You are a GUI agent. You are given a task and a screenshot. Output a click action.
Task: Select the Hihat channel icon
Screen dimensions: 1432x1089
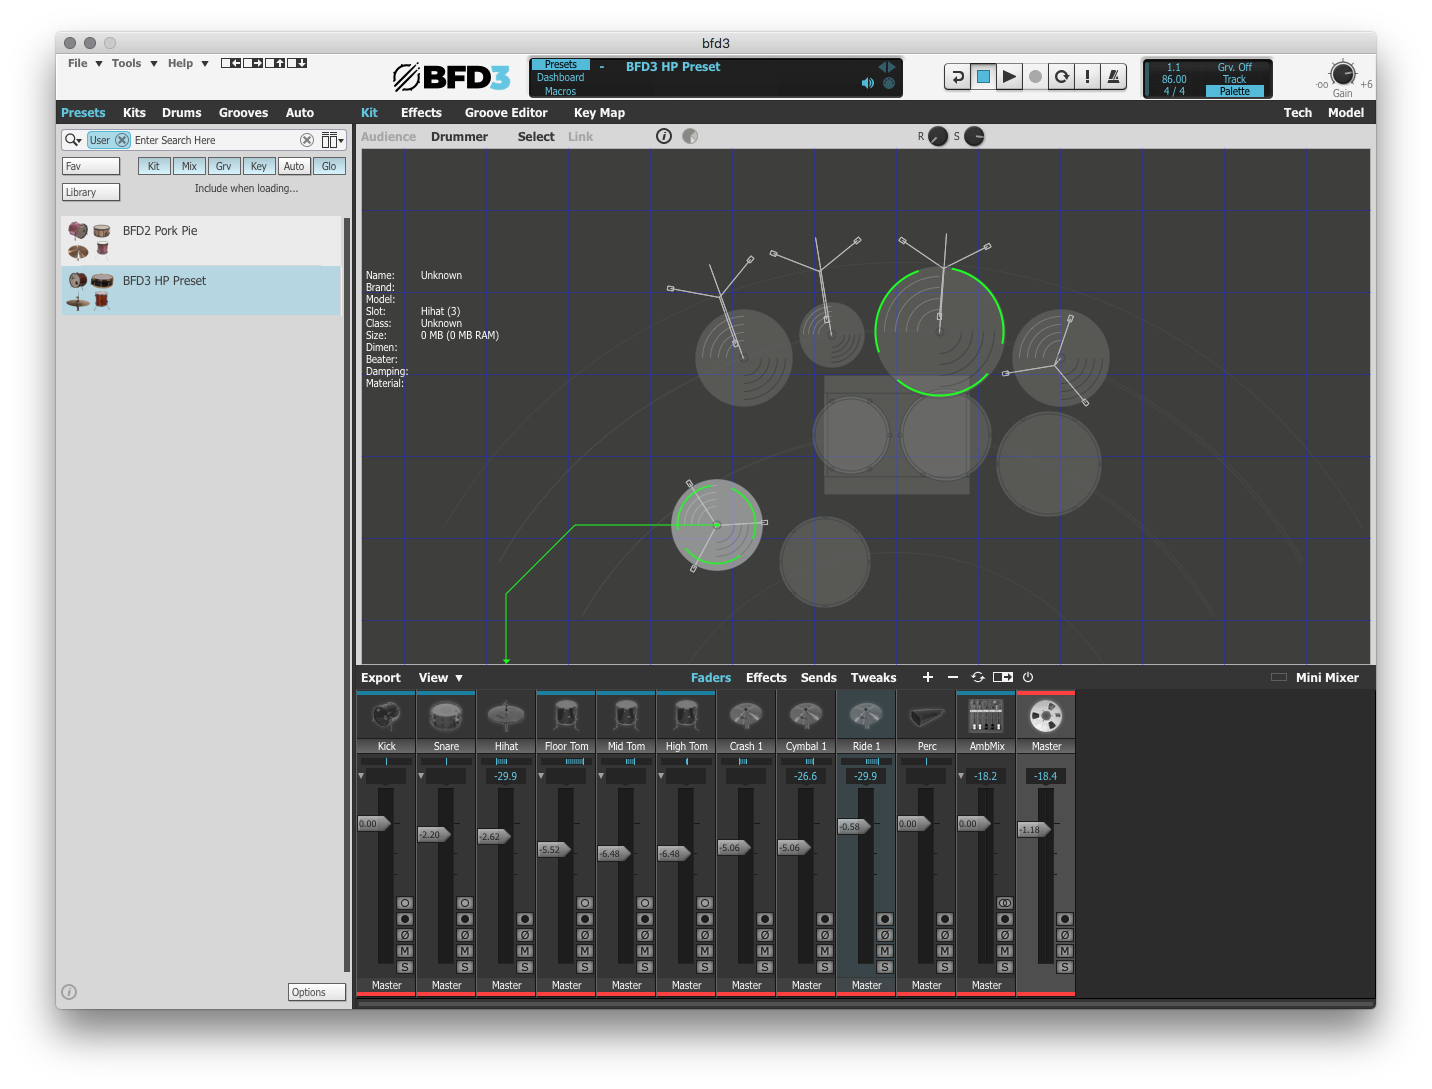pos(506,716)
